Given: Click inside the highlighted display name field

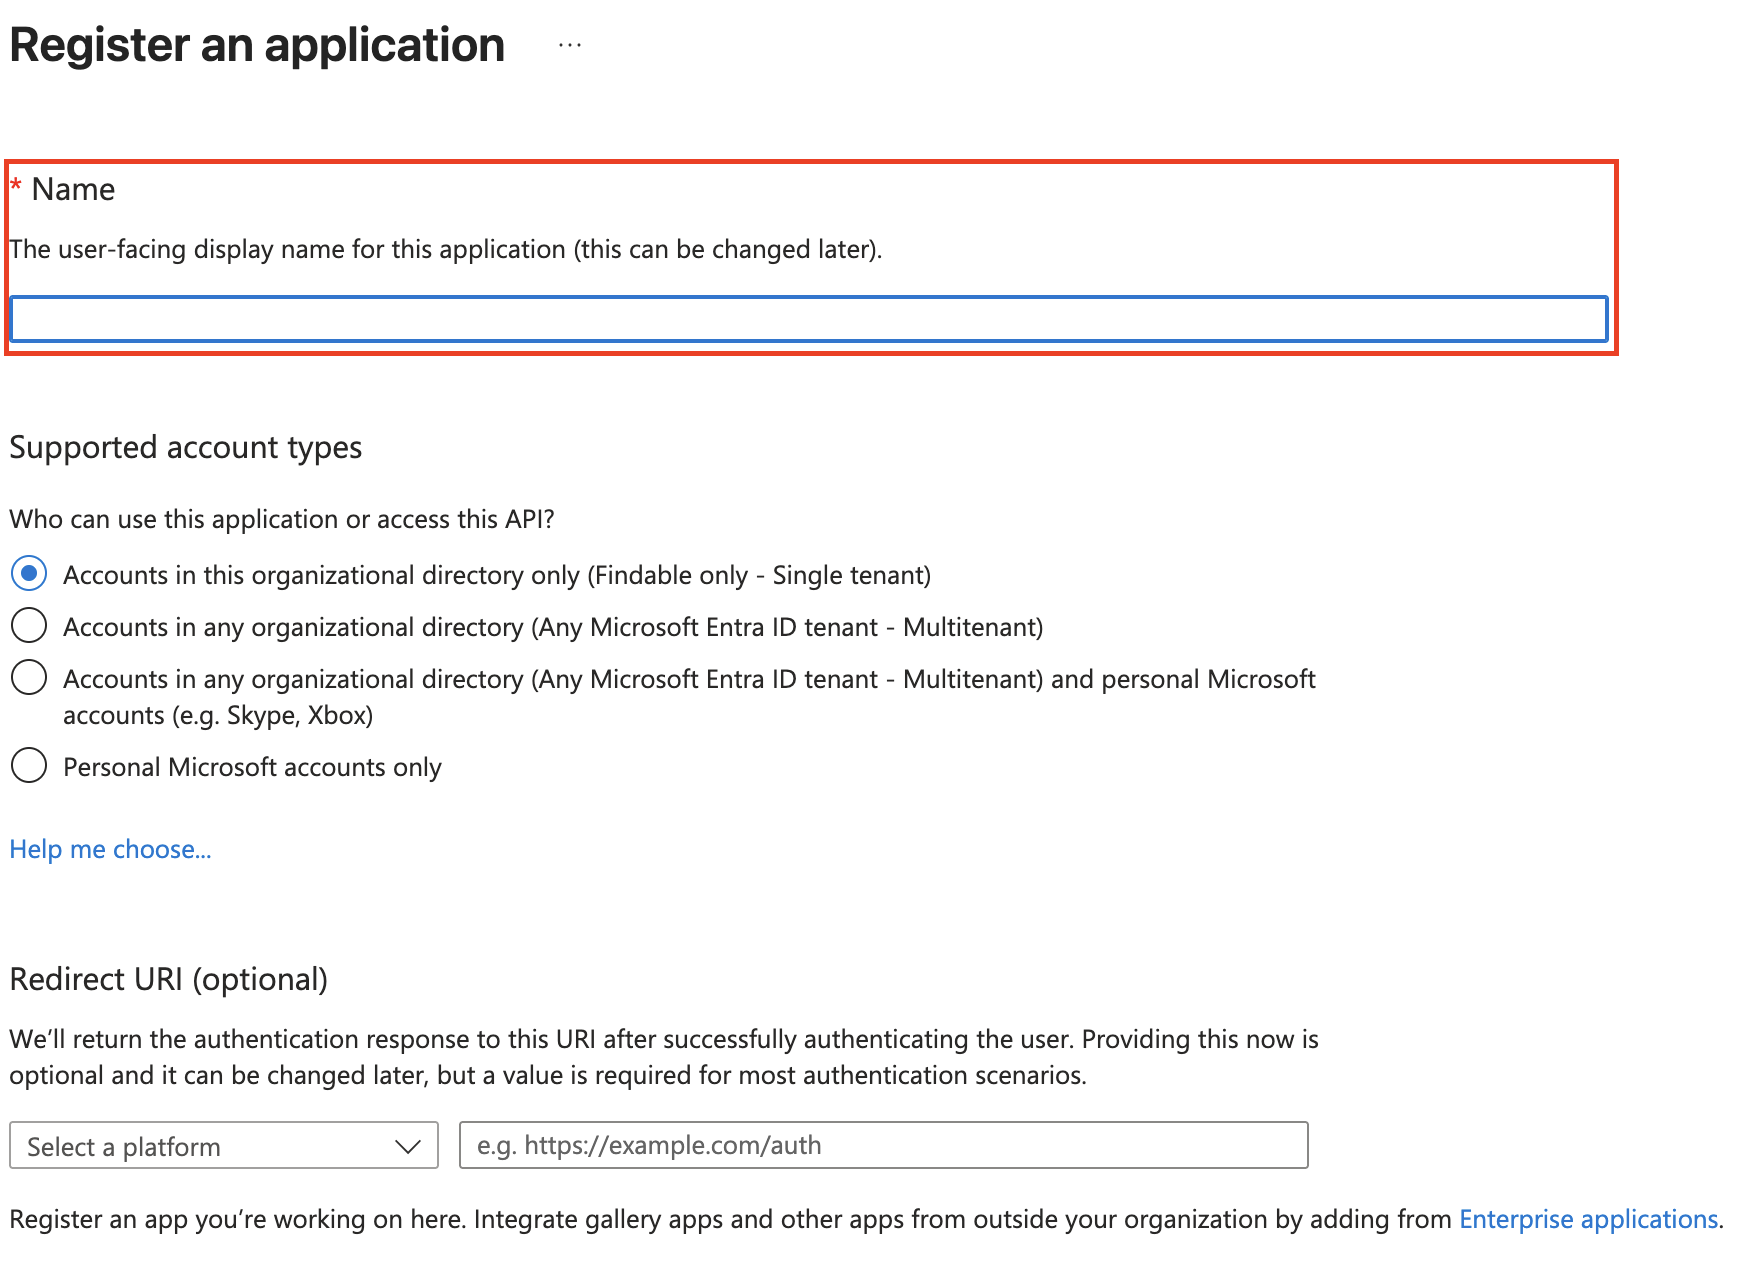Looking at the screenshot, I should point(800,320).
